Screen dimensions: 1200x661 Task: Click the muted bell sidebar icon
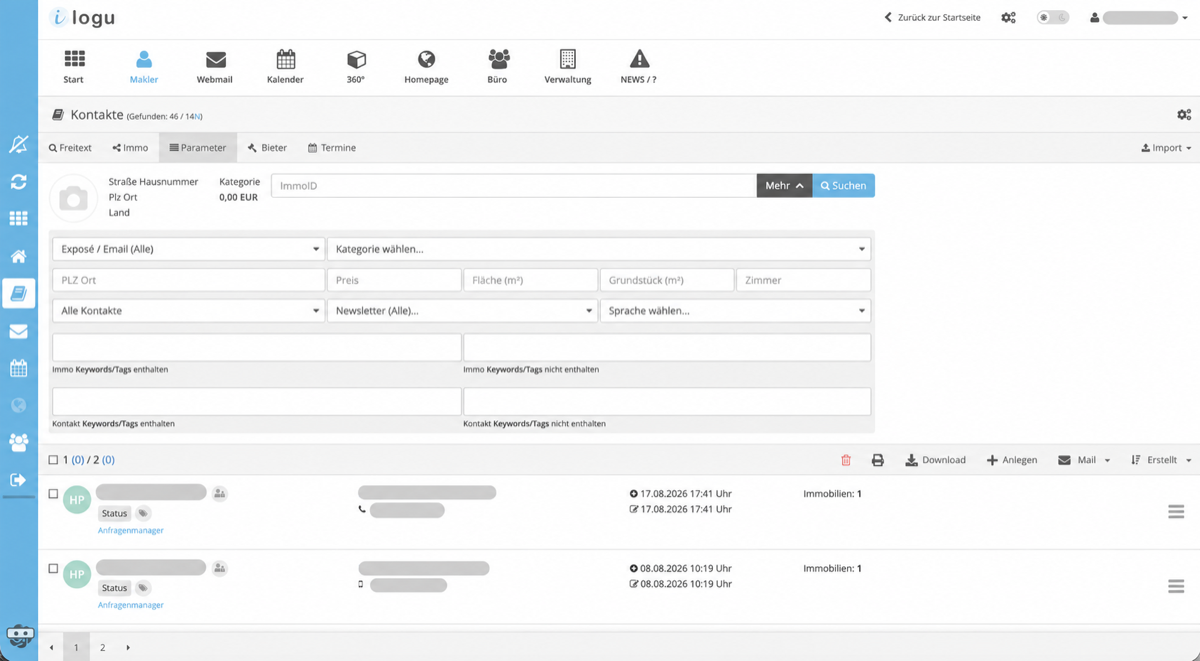(18, 145)
